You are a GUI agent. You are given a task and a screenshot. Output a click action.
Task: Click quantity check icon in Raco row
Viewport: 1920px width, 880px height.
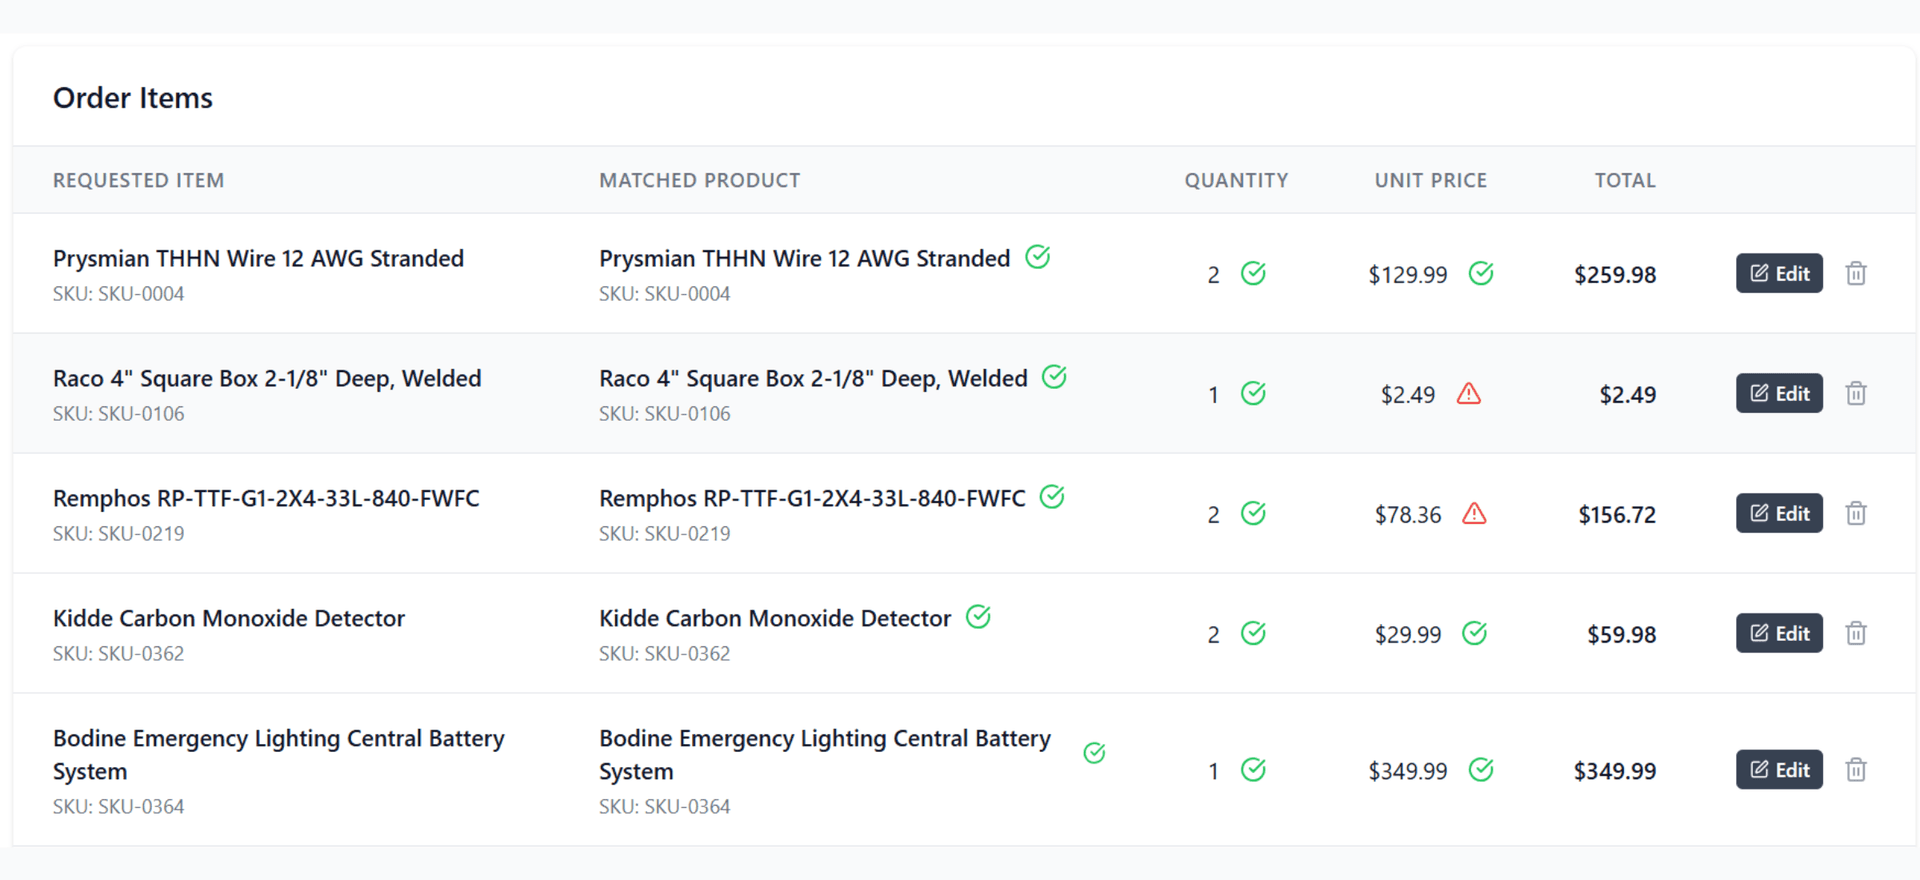click(1253, 393)
